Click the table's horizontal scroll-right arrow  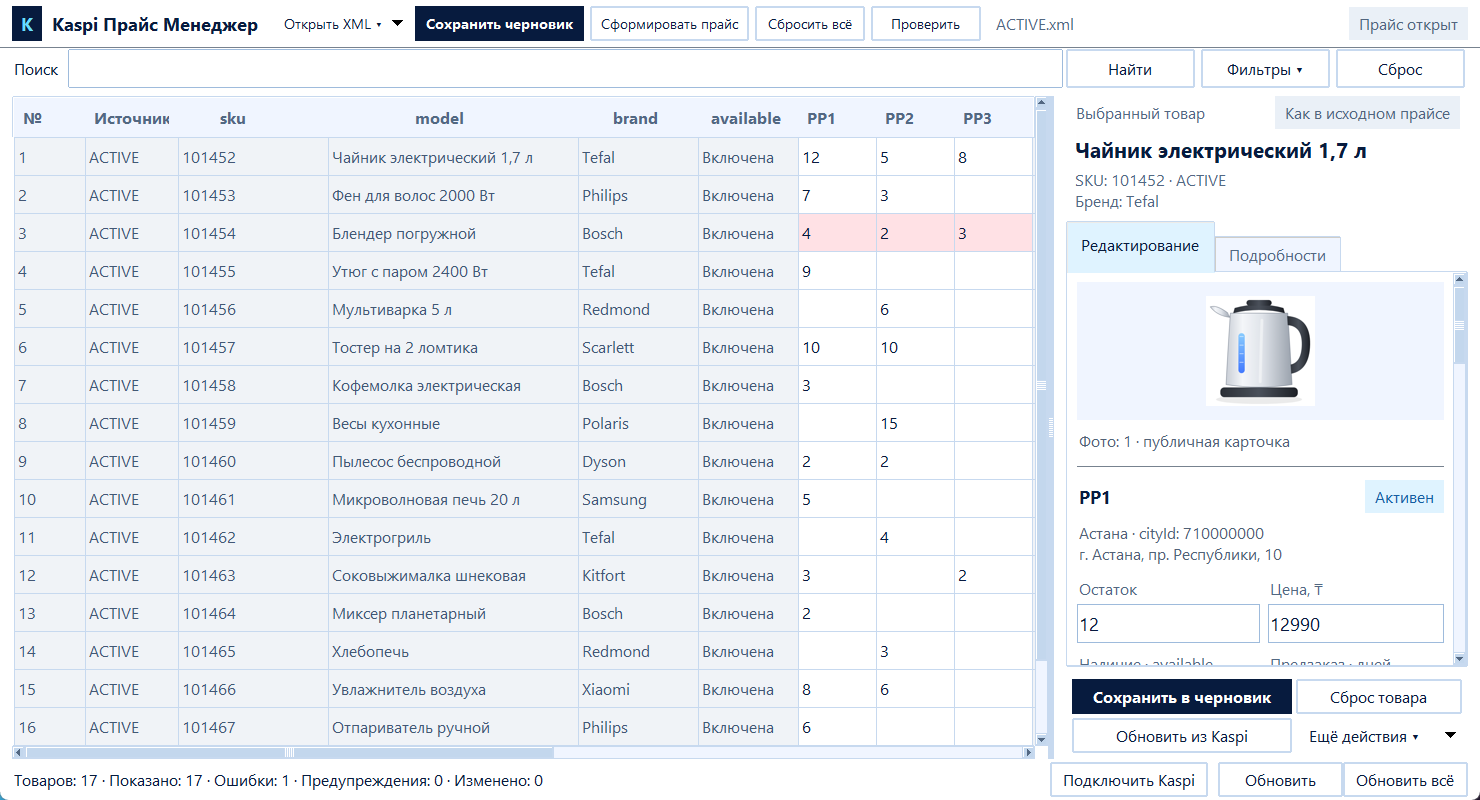click(1028, 752)
